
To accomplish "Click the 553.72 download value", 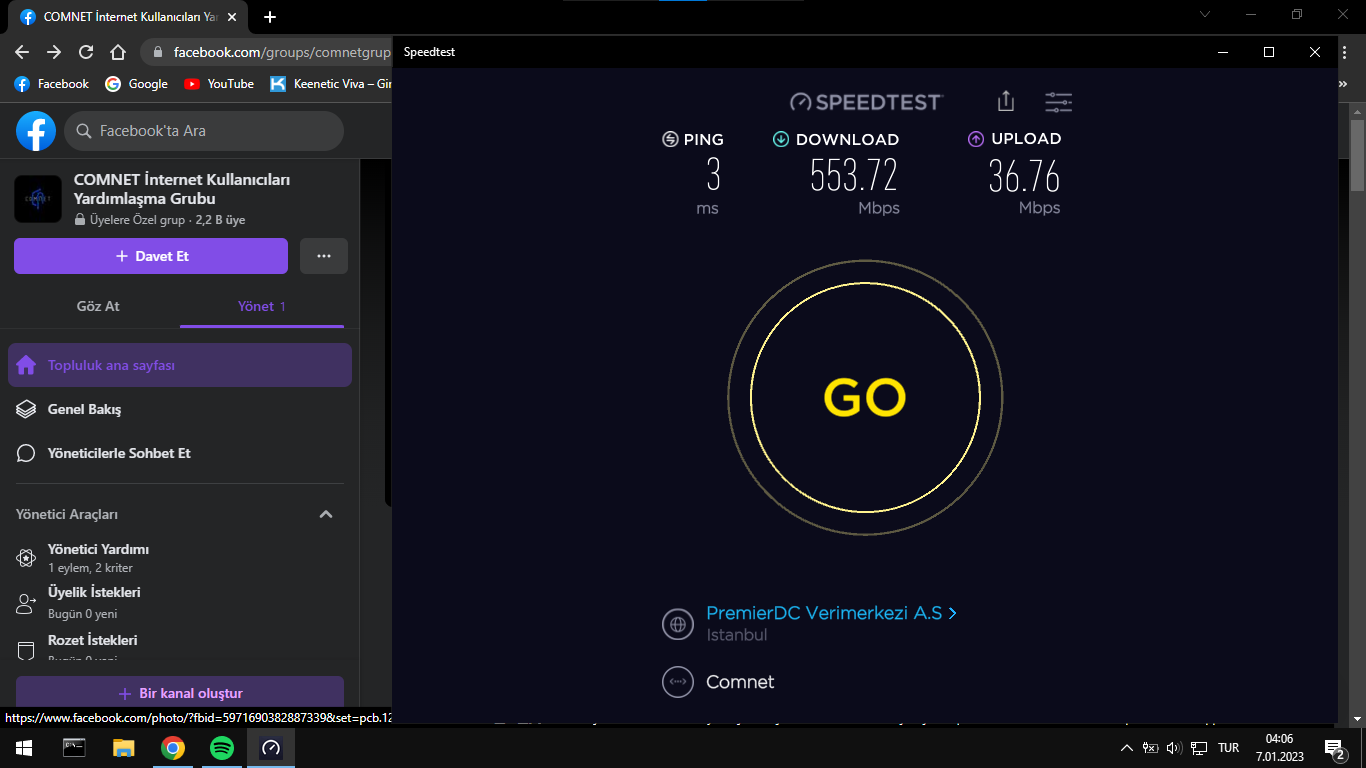I will point(854,176).
